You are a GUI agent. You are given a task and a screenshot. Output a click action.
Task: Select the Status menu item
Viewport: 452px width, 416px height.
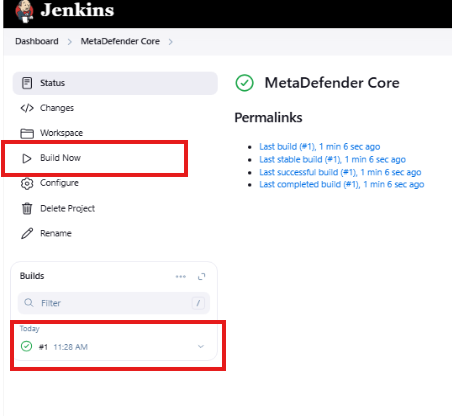[115, 83]
